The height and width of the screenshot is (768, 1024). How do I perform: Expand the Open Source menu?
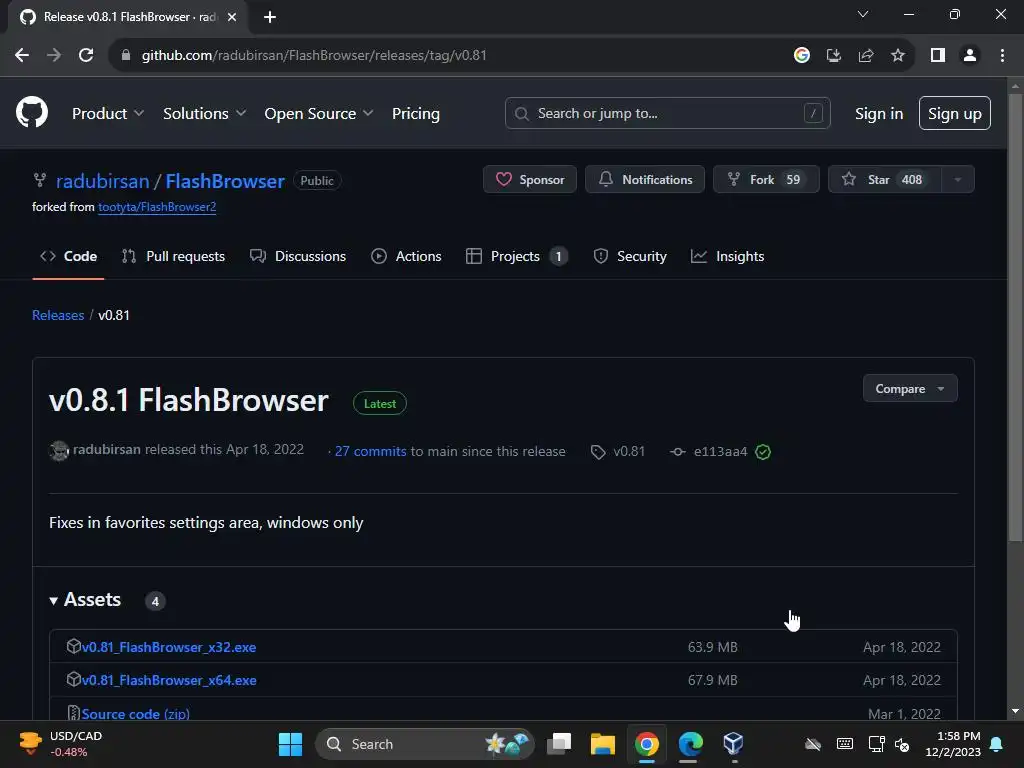pos(319,114)
